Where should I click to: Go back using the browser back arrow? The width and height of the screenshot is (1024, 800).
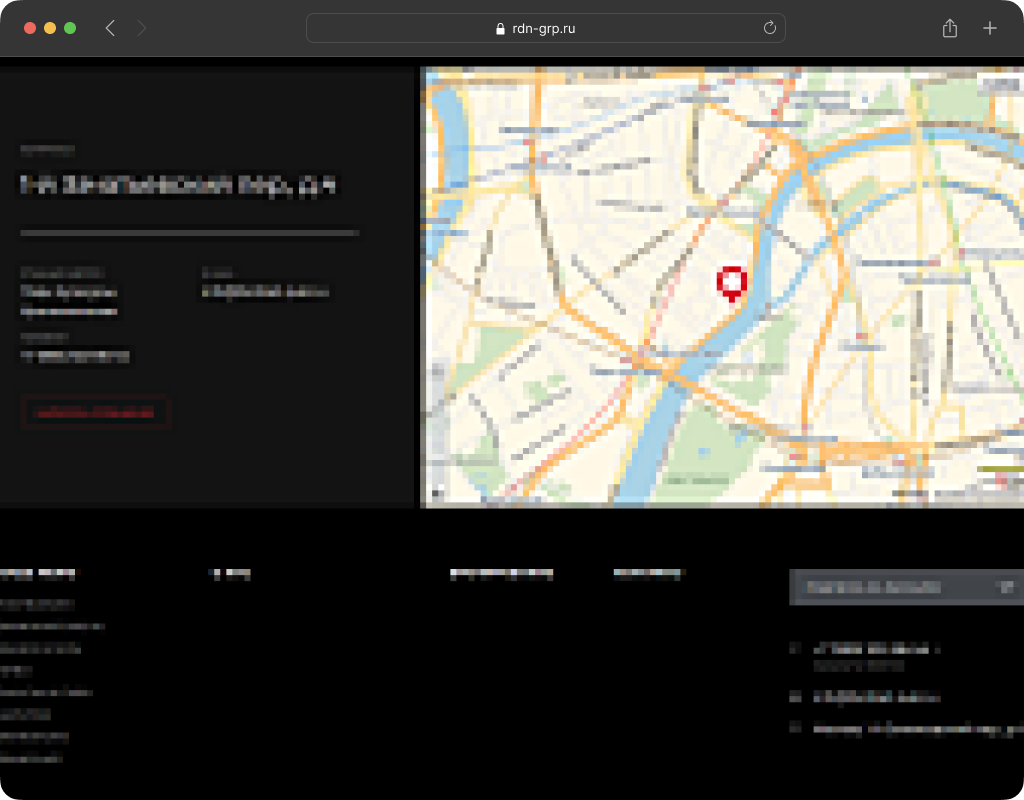110,28
